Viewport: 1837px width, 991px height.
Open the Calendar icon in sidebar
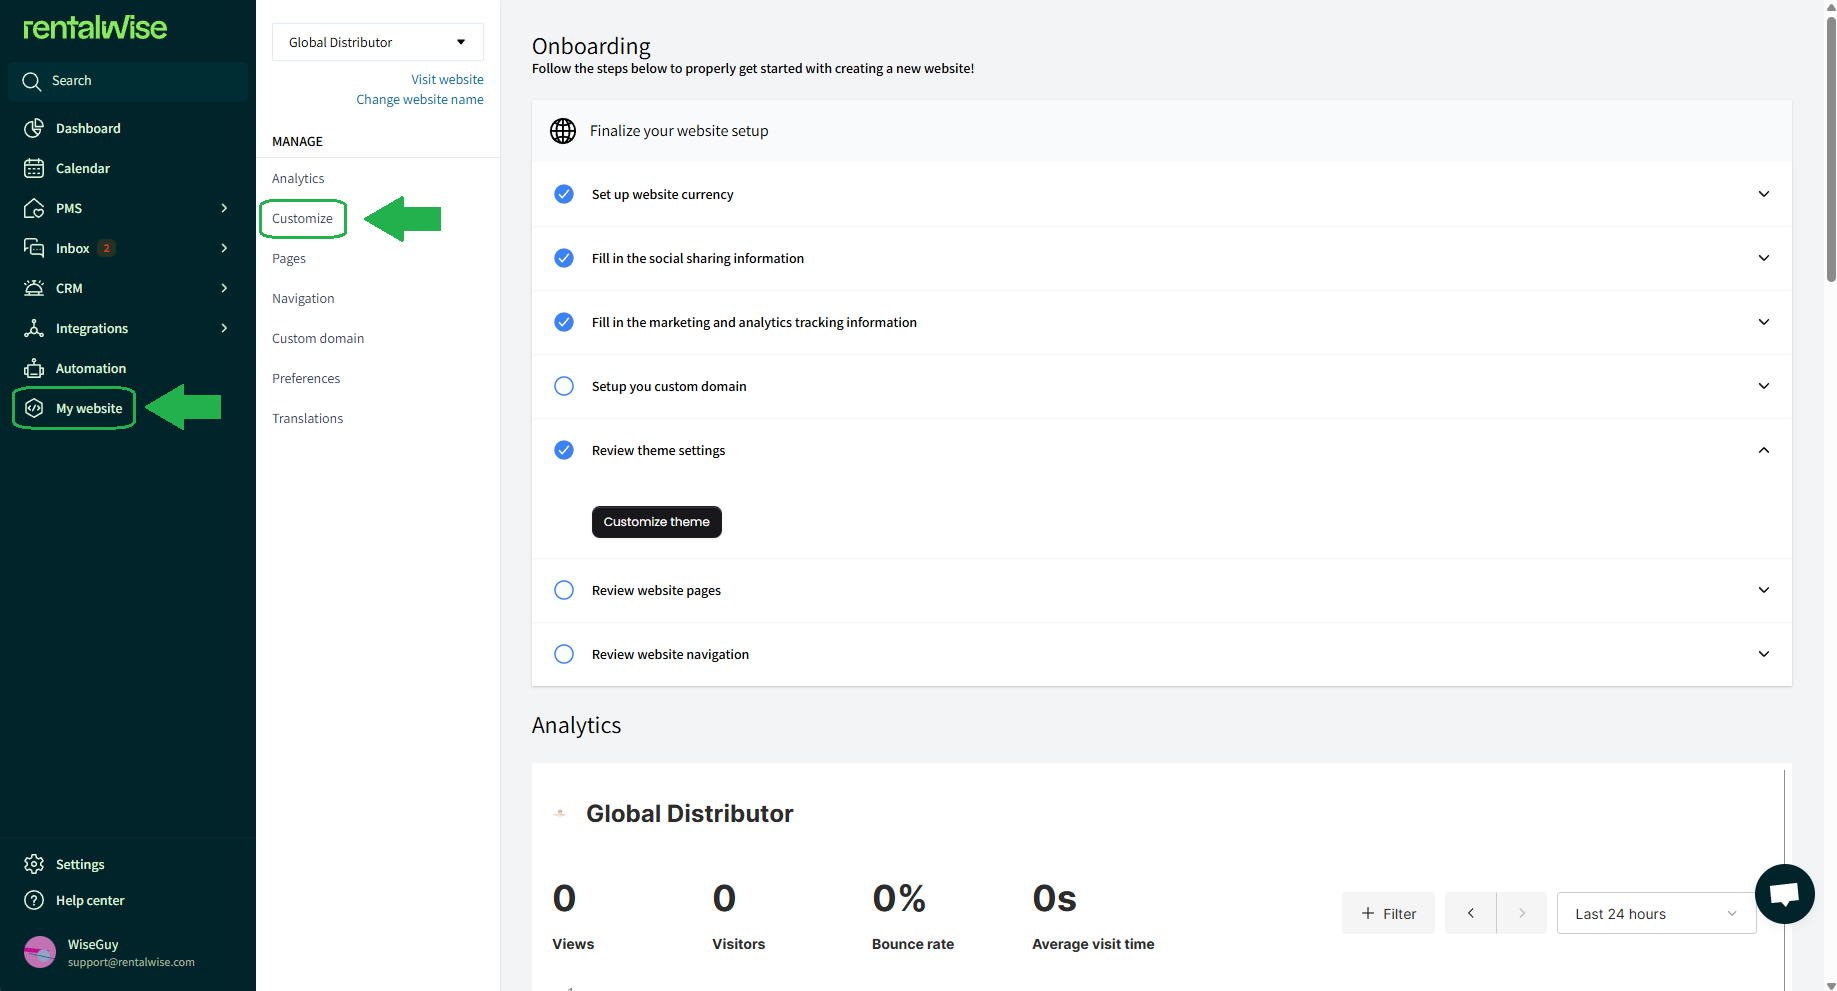[x=34, y=168]
